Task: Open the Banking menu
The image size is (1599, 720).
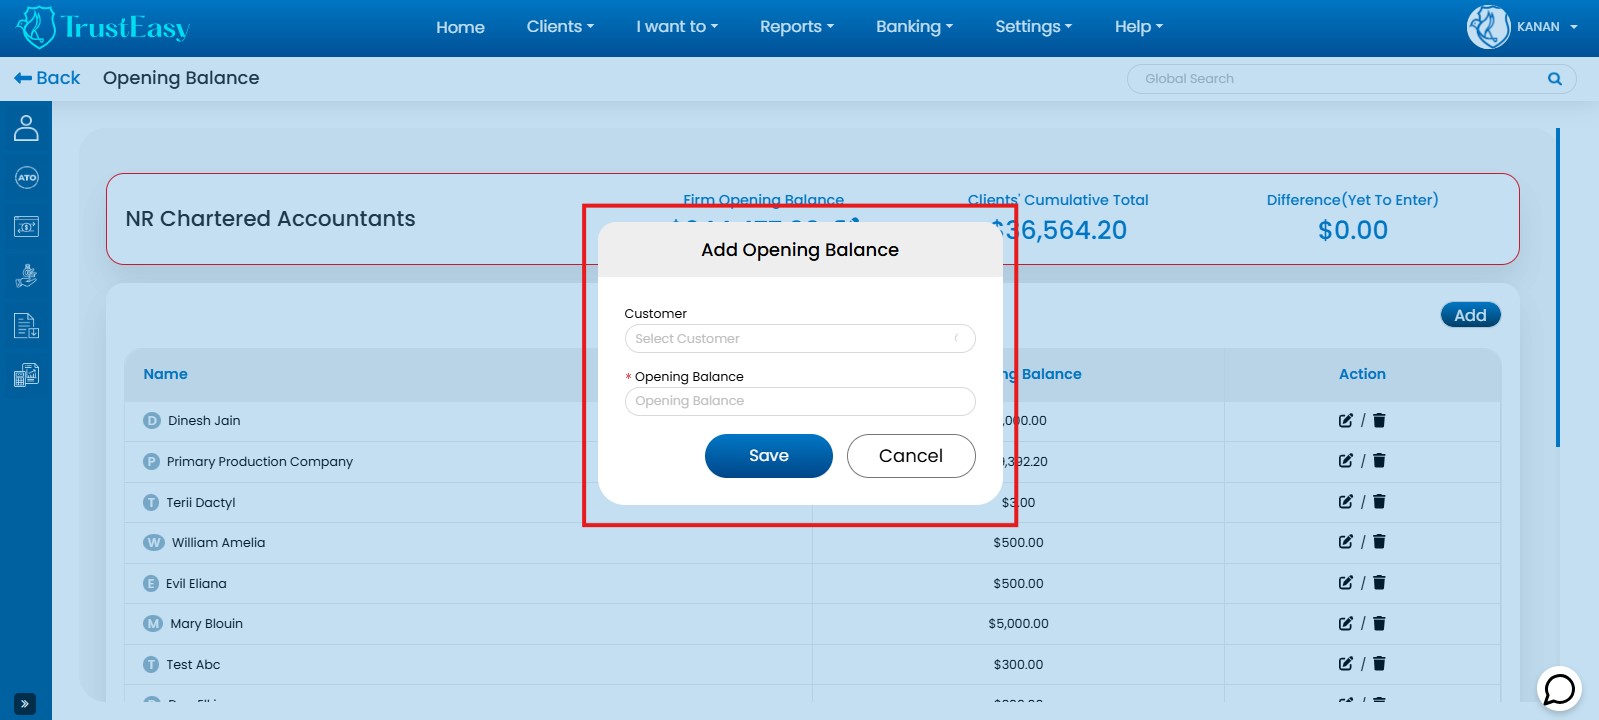Action: (914, 27)
